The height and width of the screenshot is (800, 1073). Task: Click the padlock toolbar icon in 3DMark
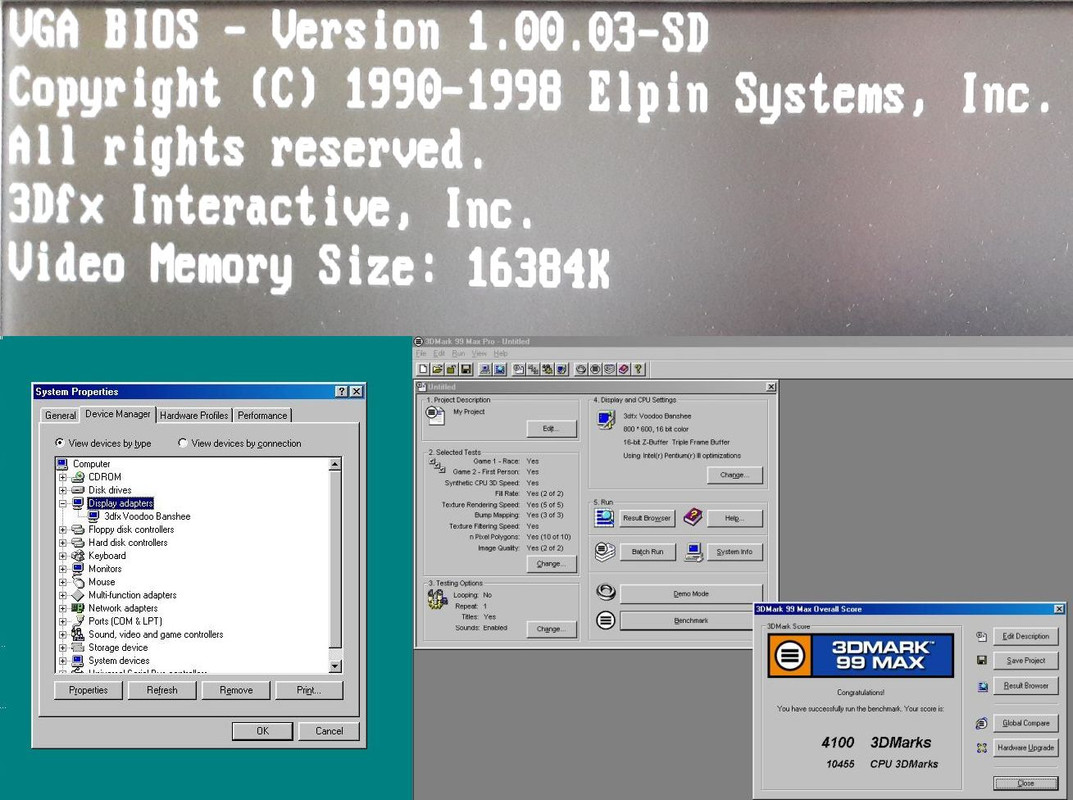452,370
